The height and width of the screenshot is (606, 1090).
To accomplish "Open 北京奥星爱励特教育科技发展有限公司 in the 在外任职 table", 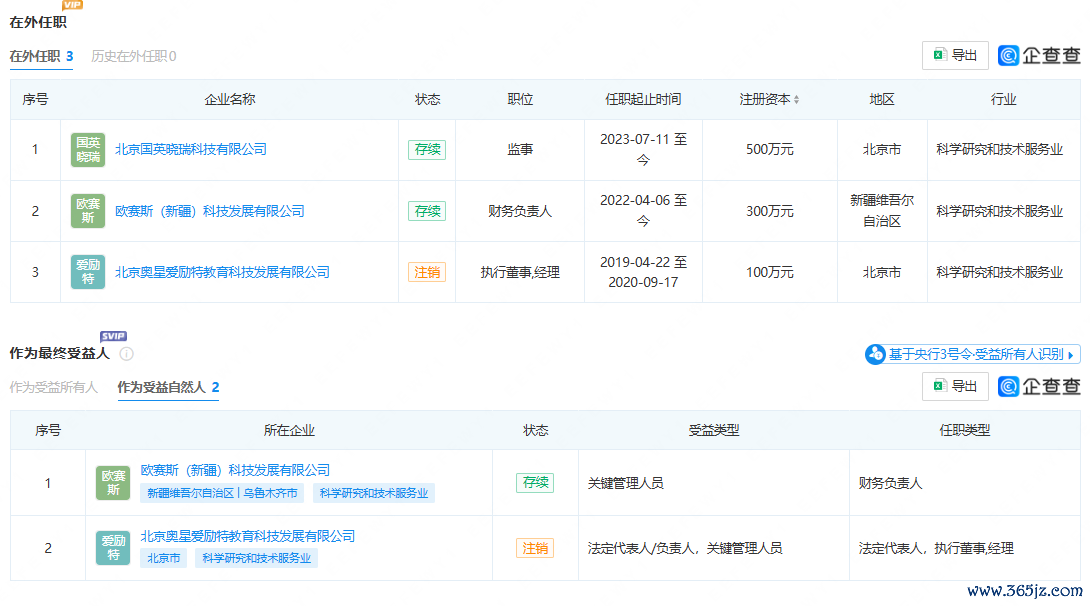I will pos(222,272).
